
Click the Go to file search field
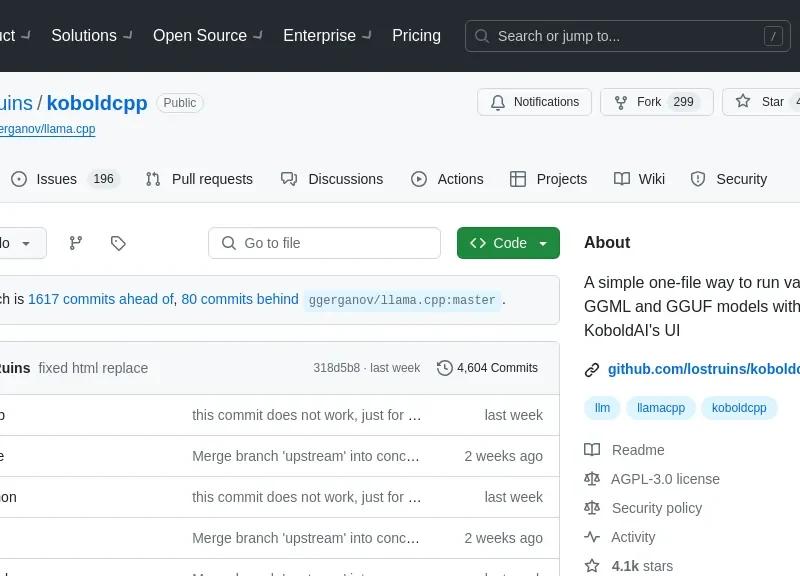coord(325,243)
